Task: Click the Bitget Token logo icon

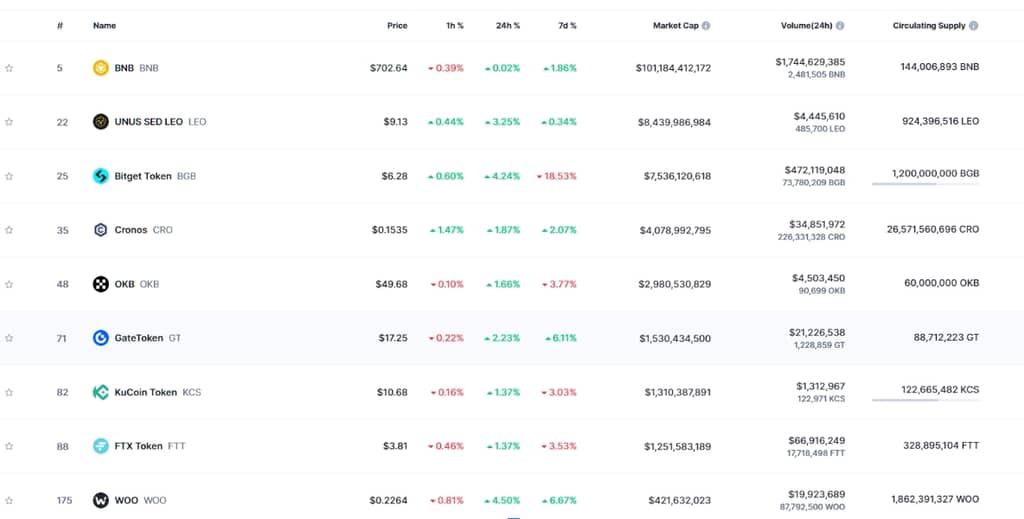Action: pyautogui.click(x=100, y=176)
